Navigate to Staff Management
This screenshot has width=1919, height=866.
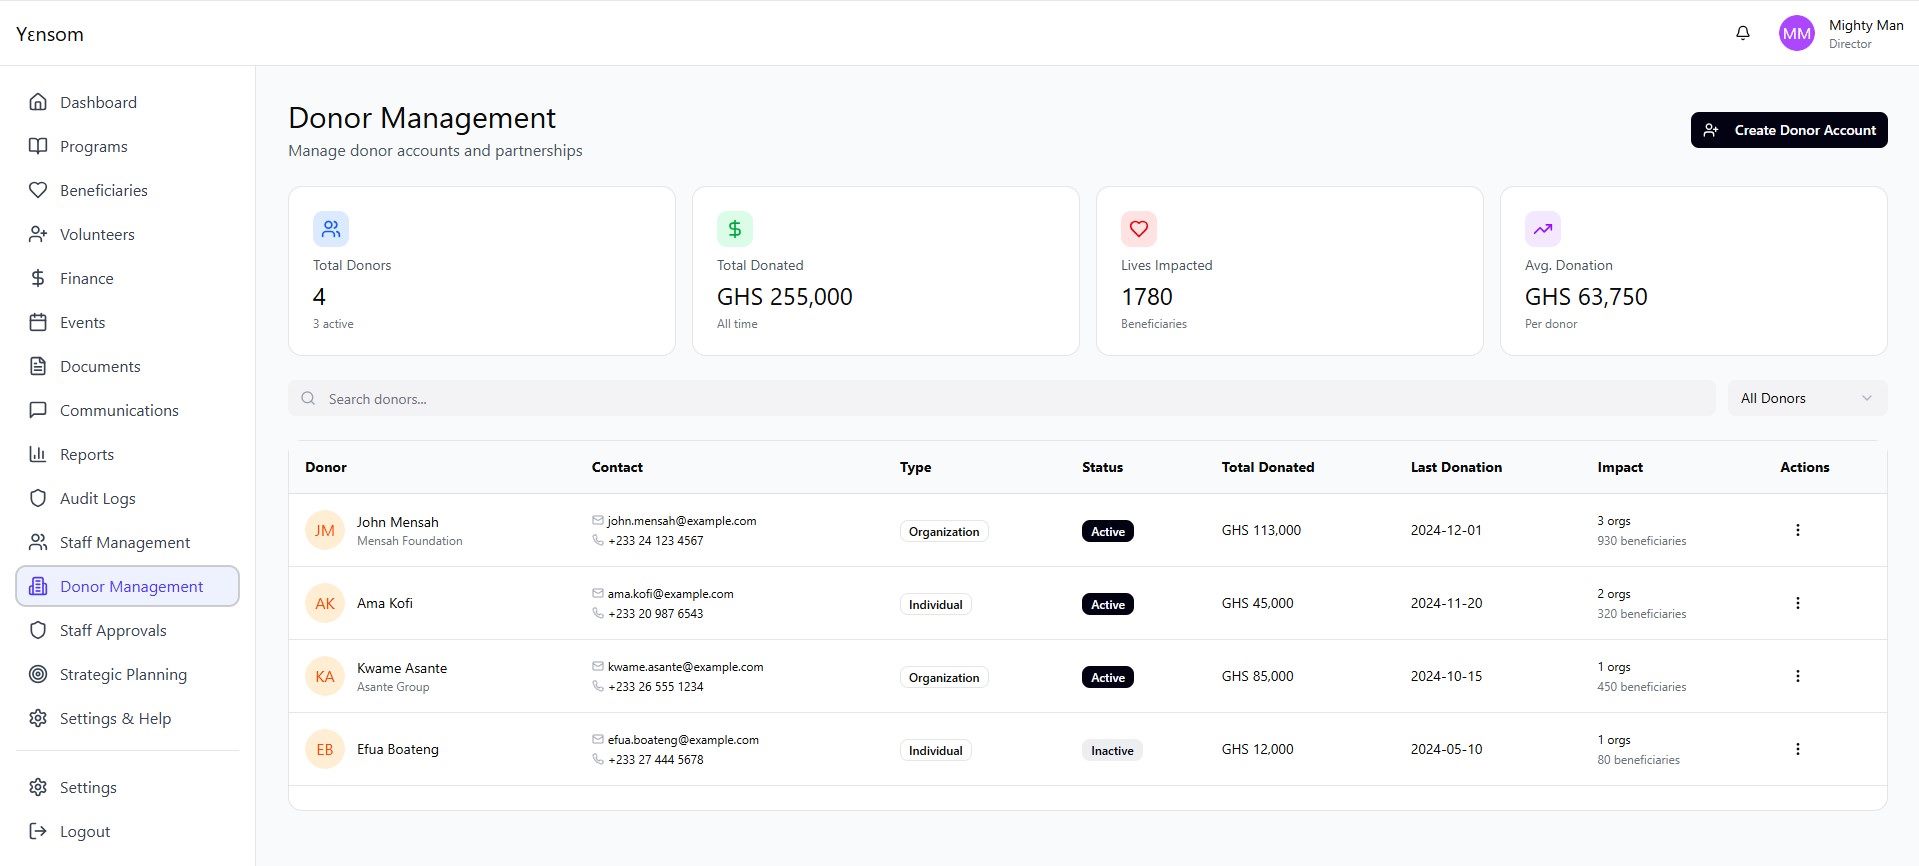[127, 542]
